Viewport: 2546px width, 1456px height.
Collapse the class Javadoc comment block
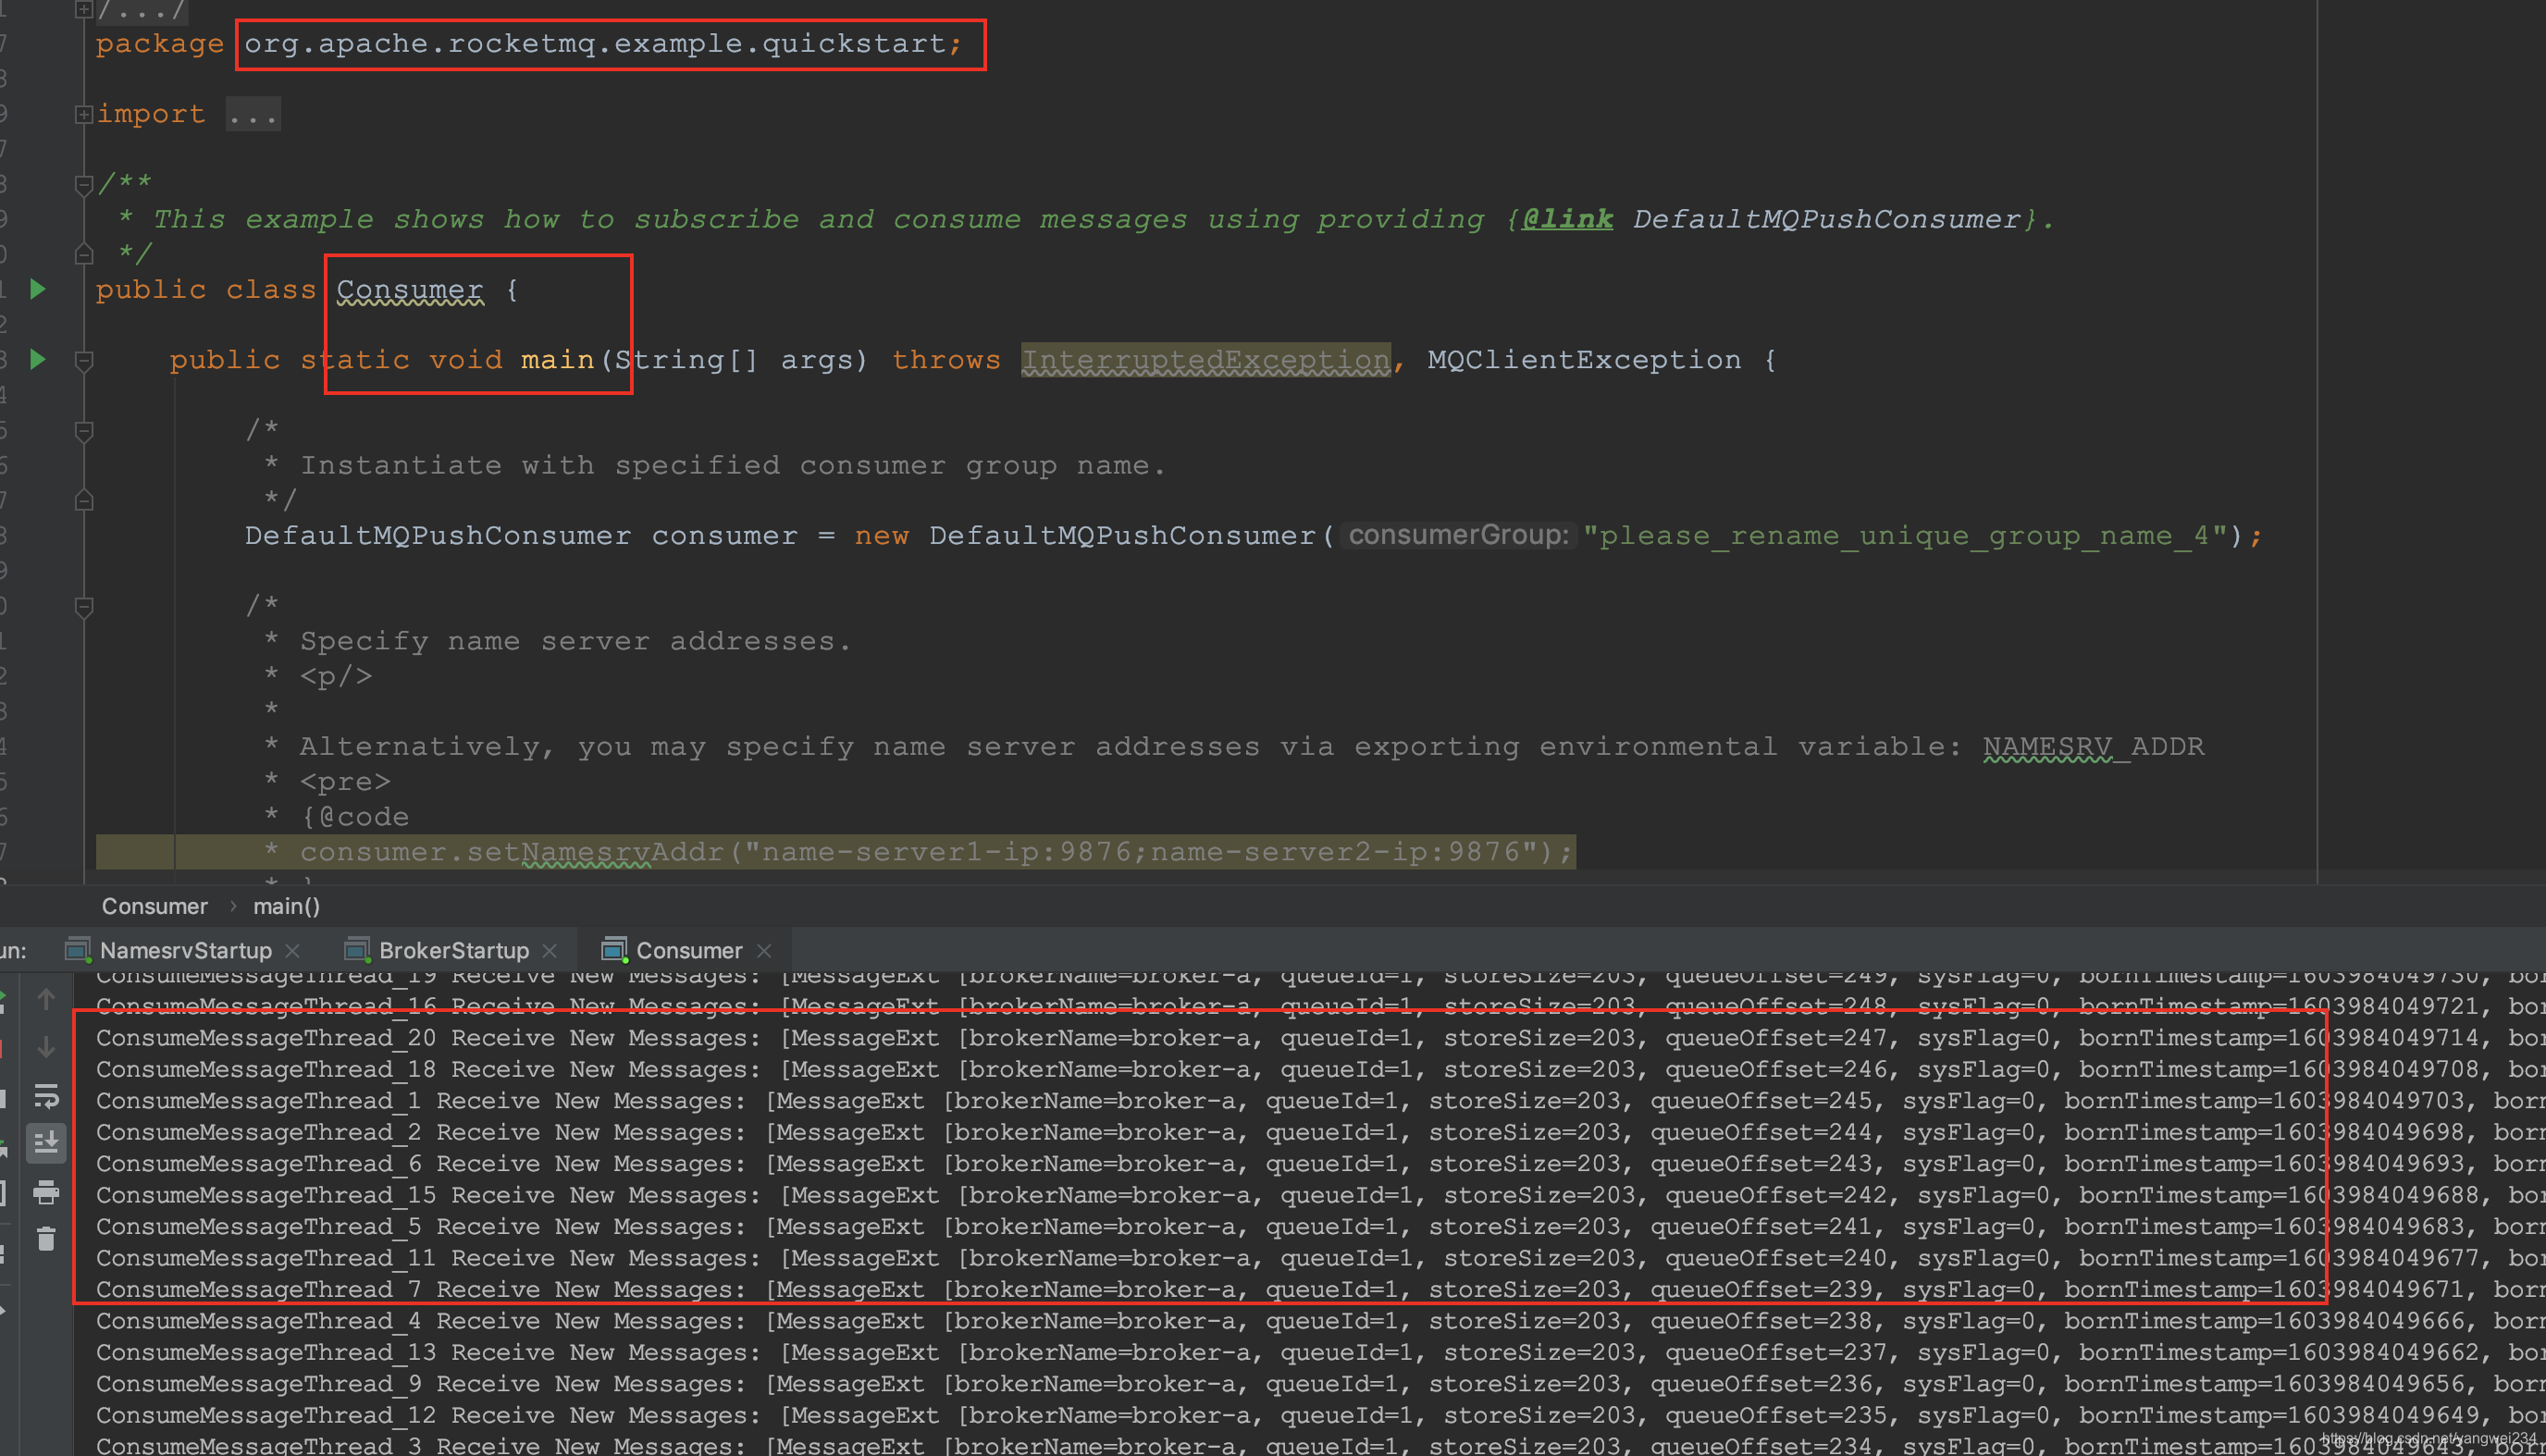click(x=84, y=184)
